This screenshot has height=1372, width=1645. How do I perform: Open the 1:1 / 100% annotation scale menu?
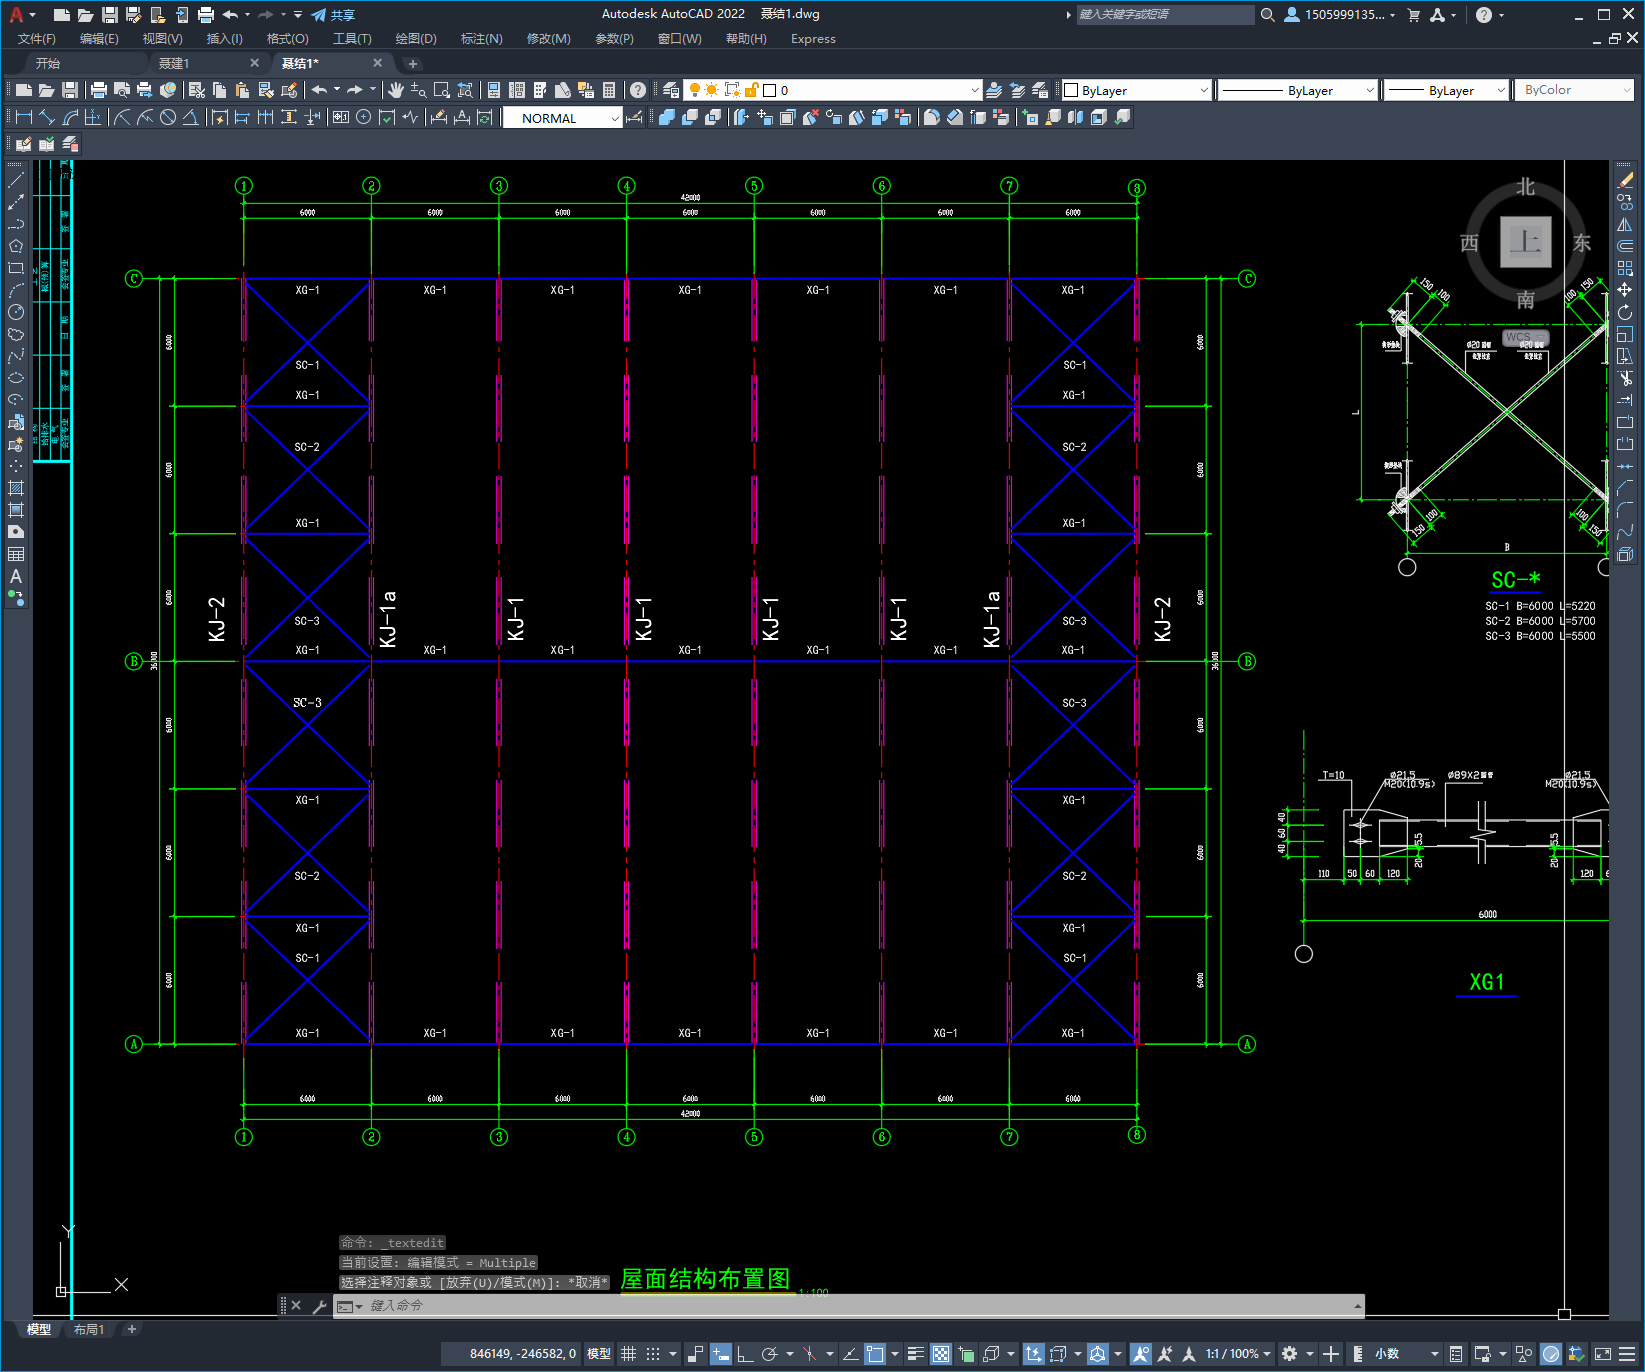coord(1238,1354)
